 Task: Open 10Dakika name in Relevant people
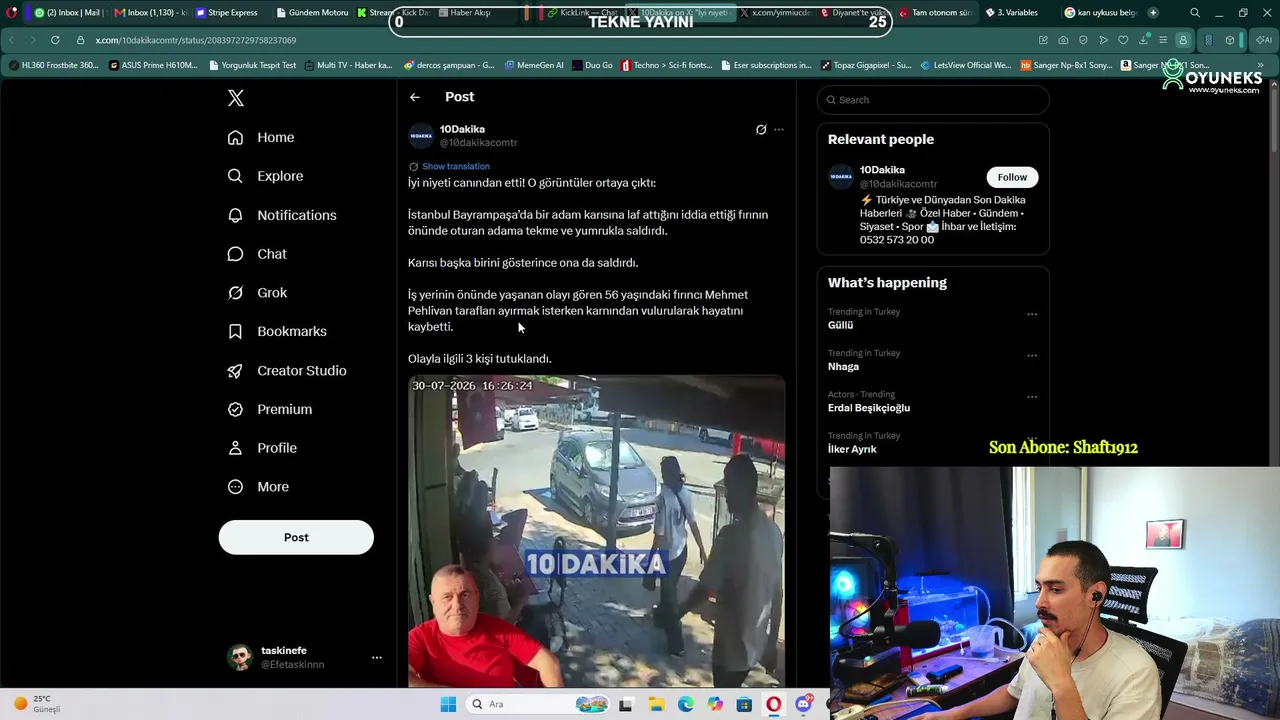(x=882, y=170)
